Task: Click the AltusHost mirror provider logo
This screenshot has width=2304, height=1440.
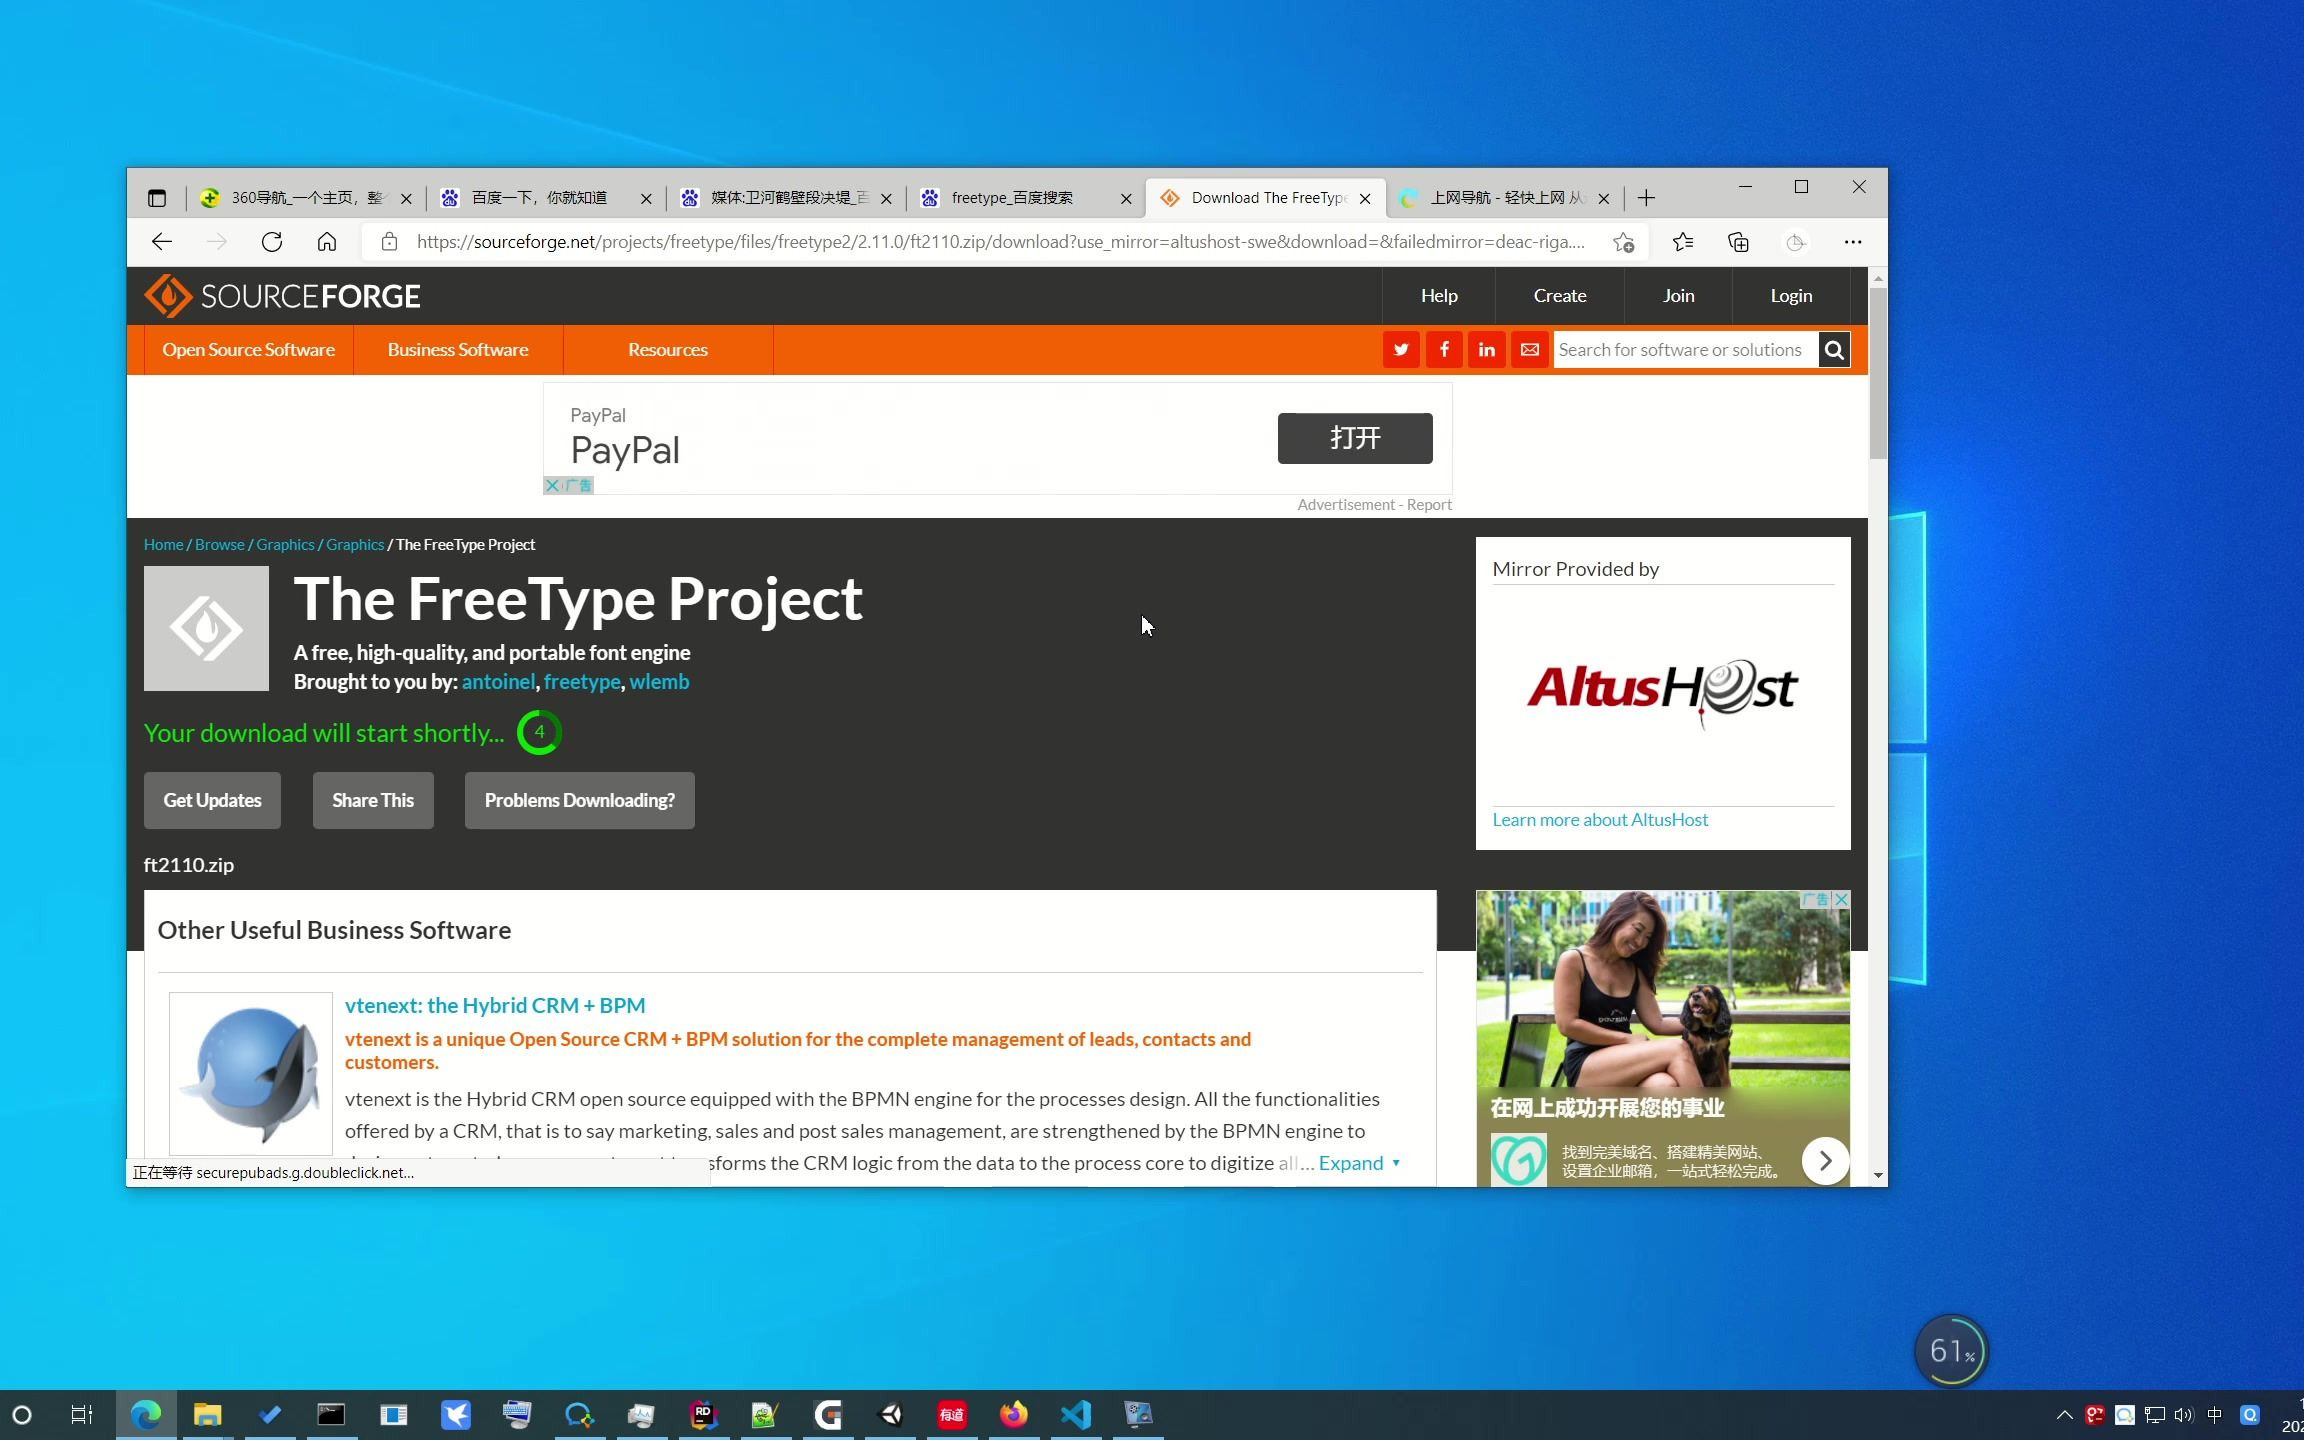Action: (1660, 690)
